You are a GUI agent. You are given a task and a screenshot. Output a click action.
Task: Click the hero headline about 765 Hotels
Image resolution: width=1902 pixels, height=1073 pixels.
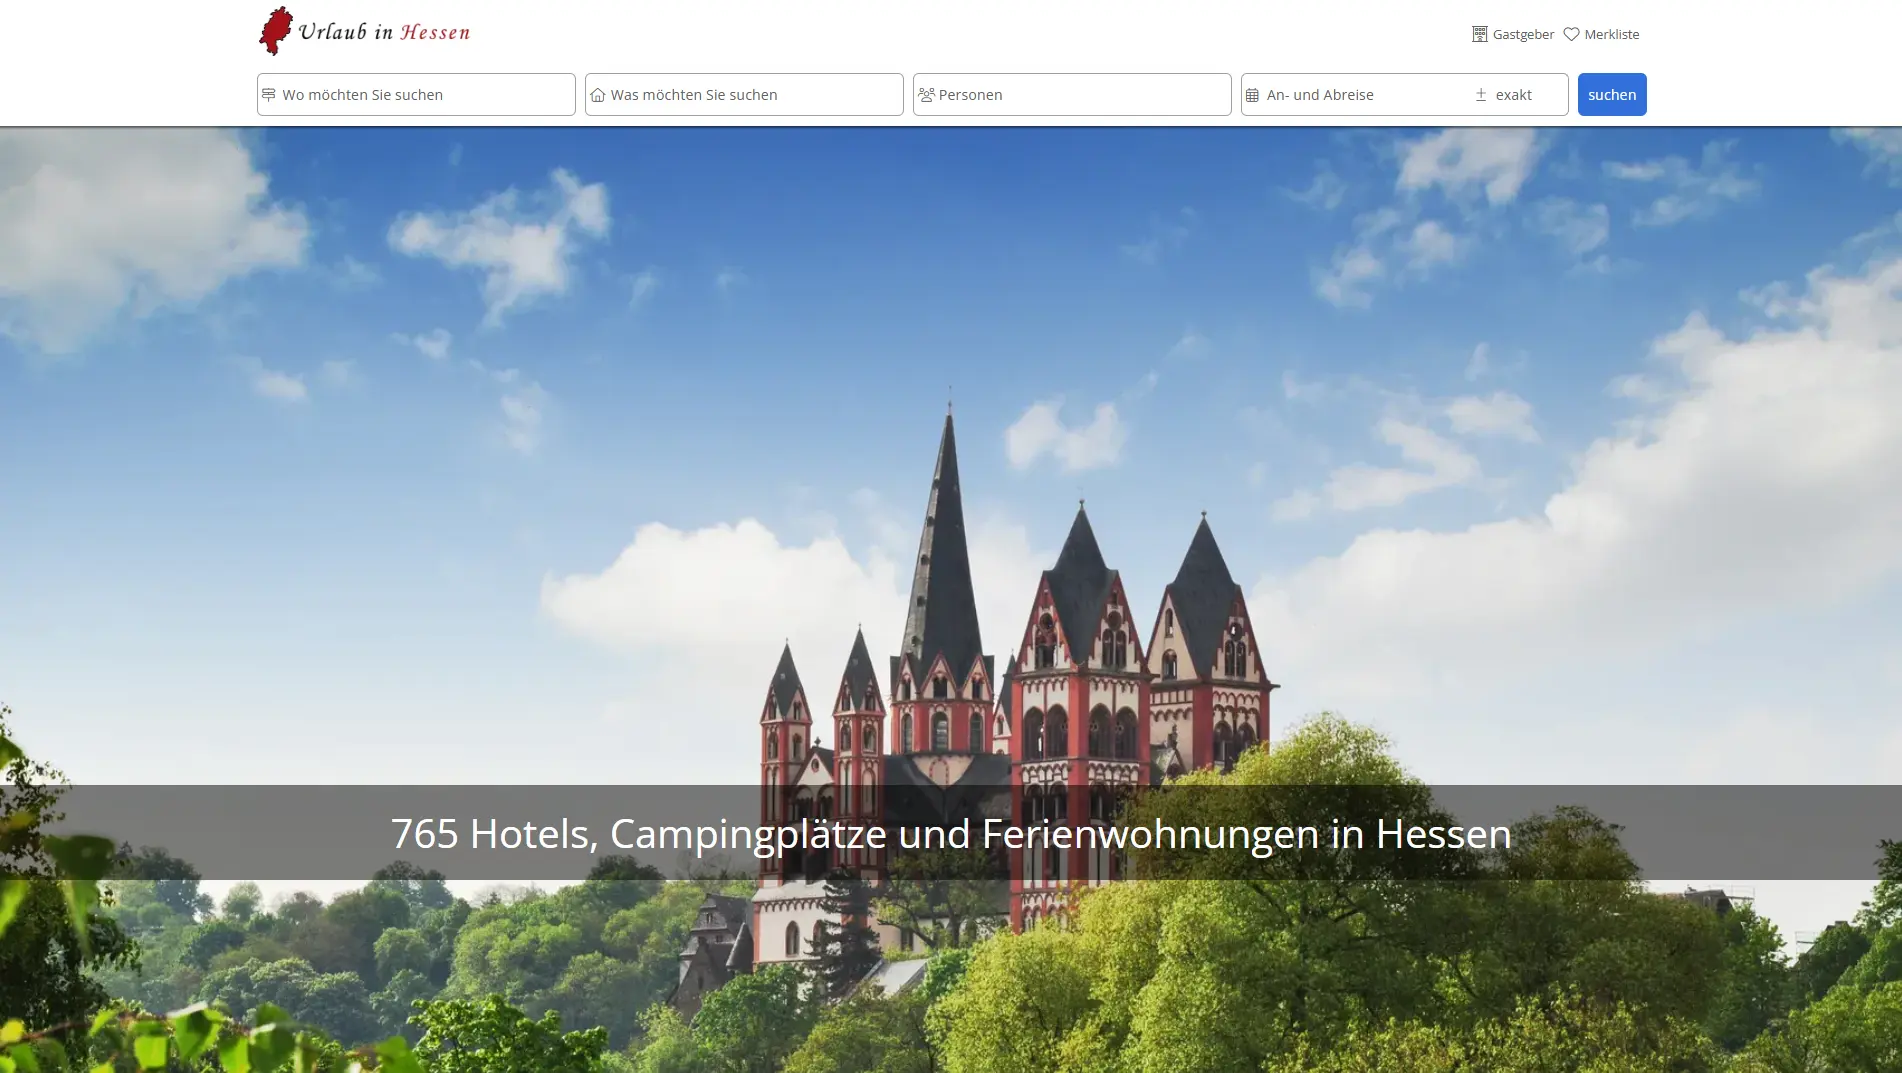950,832
